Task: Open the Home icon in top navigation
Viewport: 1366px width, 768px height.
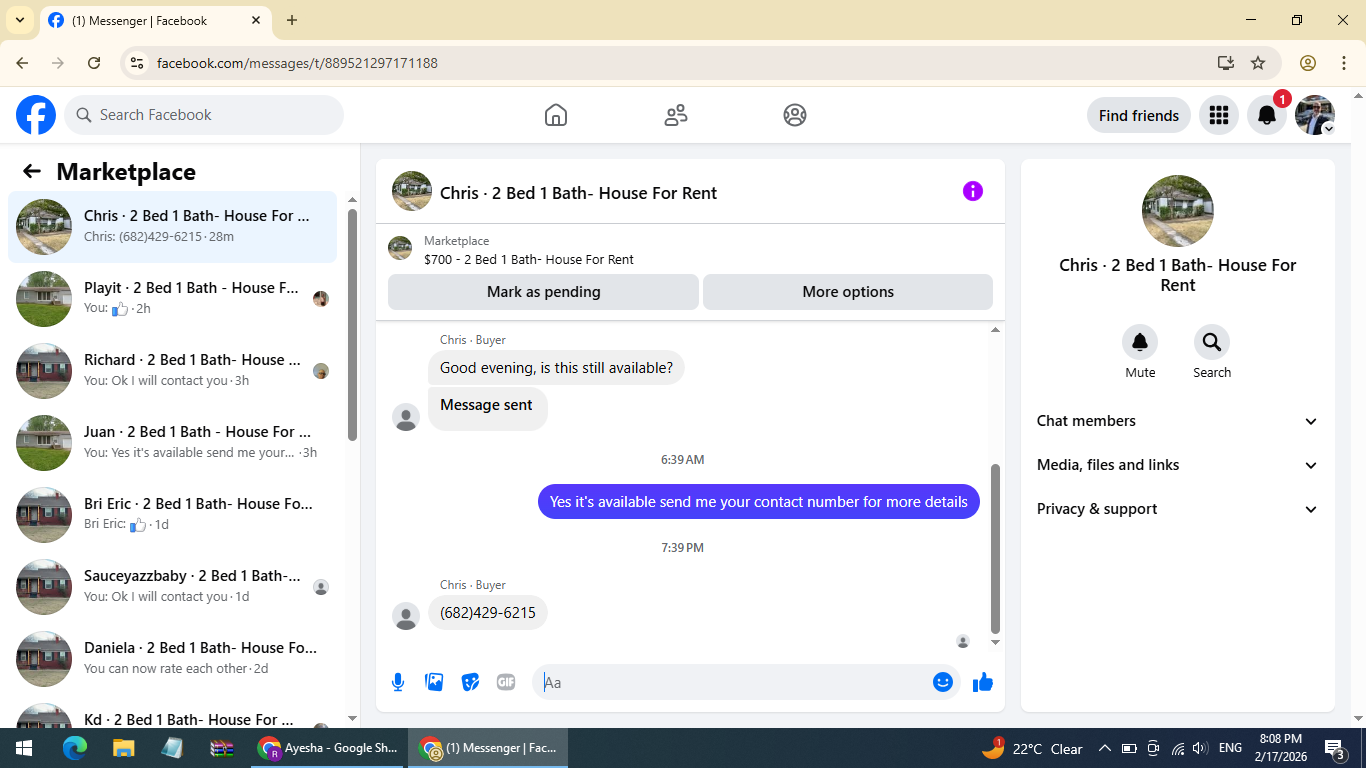Action: point(556,115)
